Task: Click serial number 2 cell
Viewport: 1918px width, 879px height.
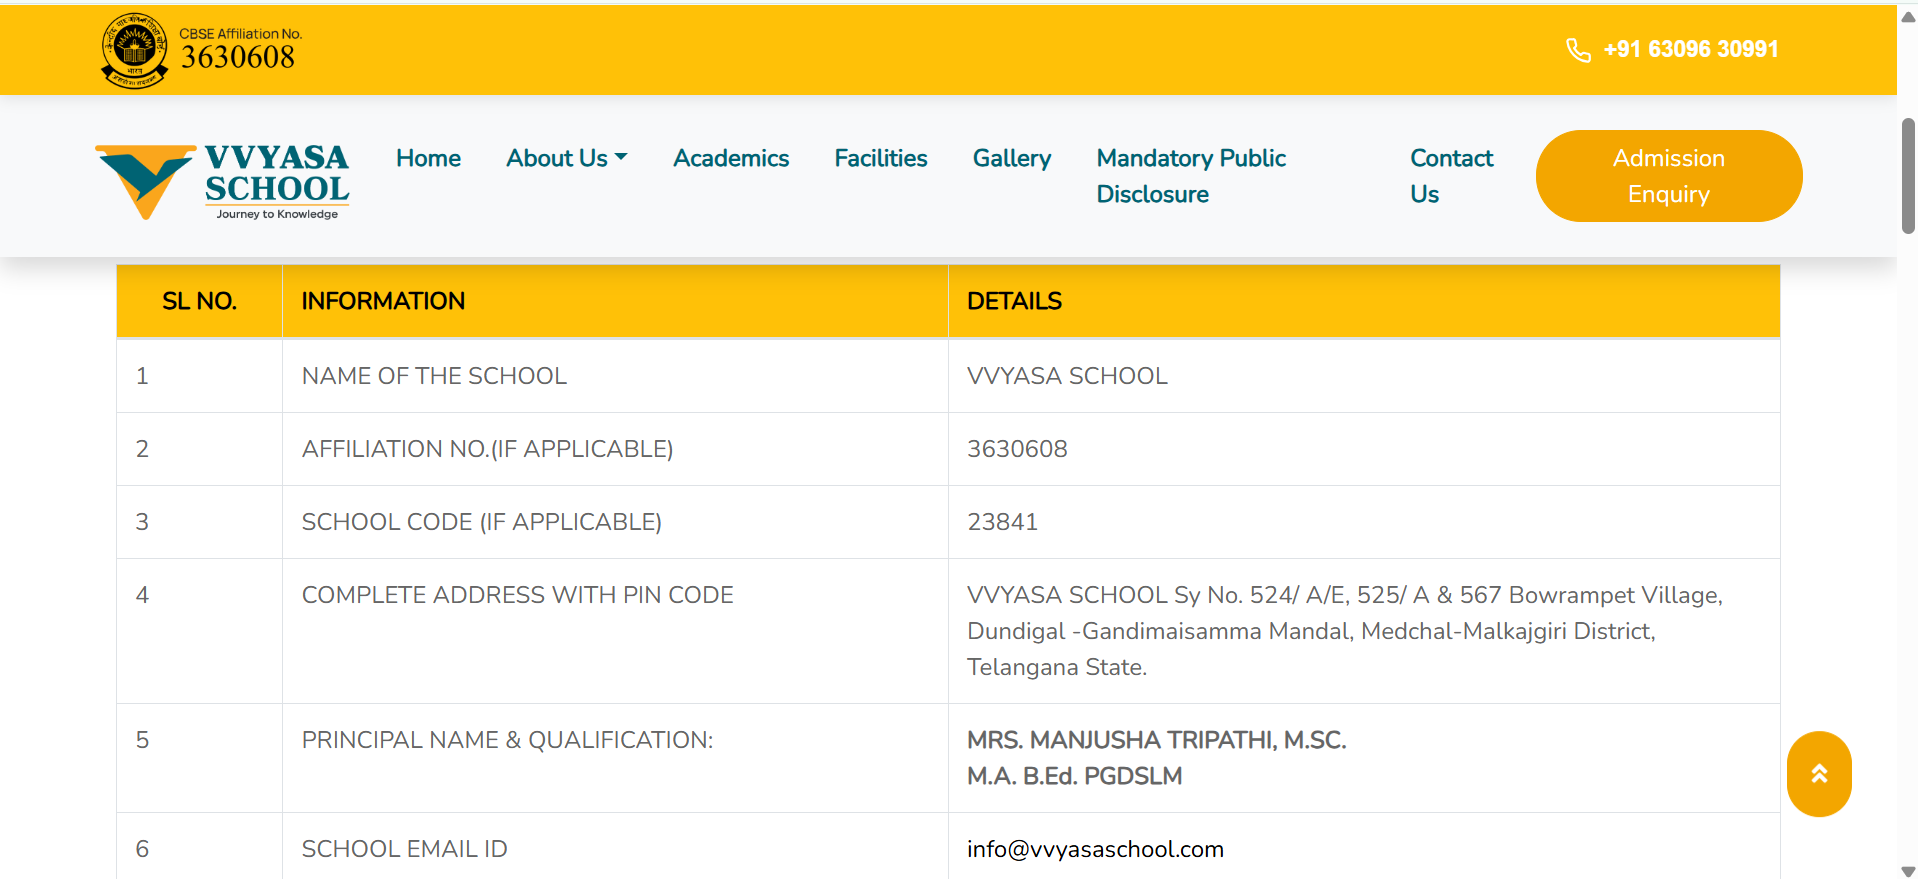Action: click(x=200, y=449)
